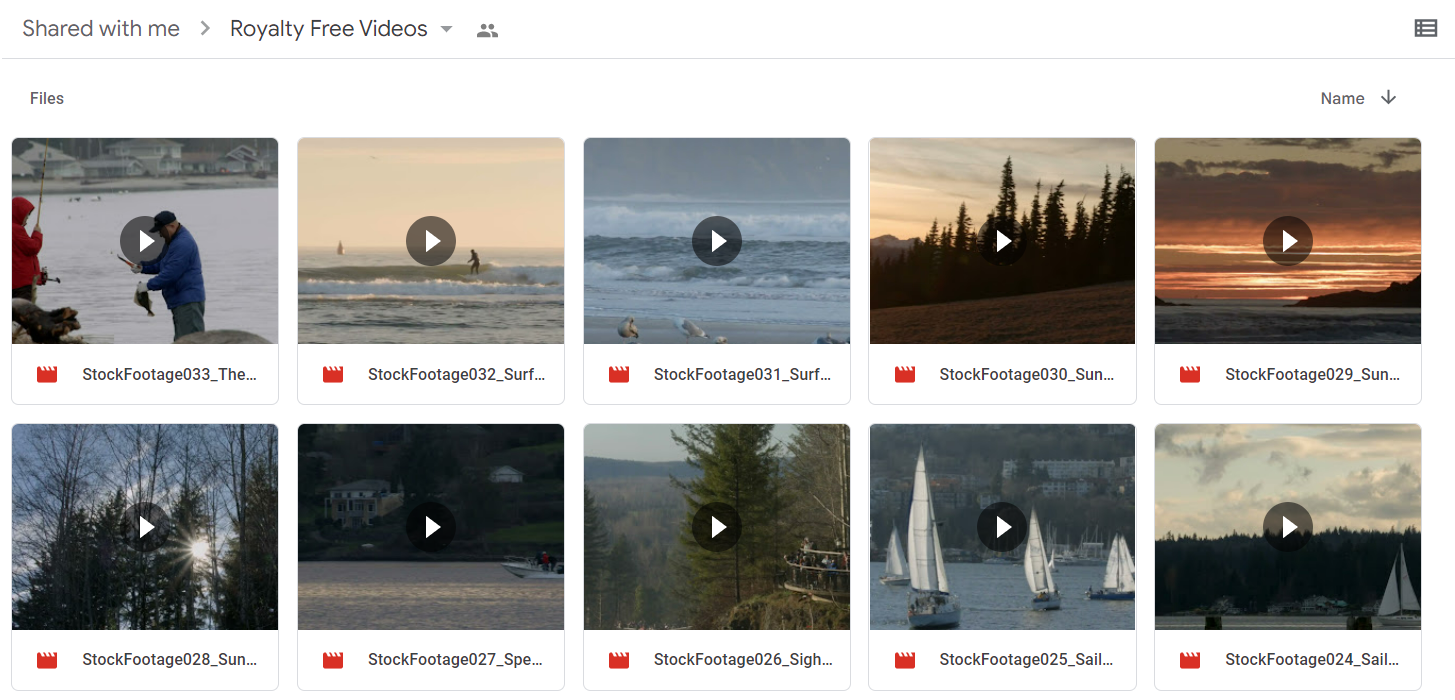The image size is (1455, 700).
Task: Select file name StockFootage032_Surf...
Action: tap(456, 374)
